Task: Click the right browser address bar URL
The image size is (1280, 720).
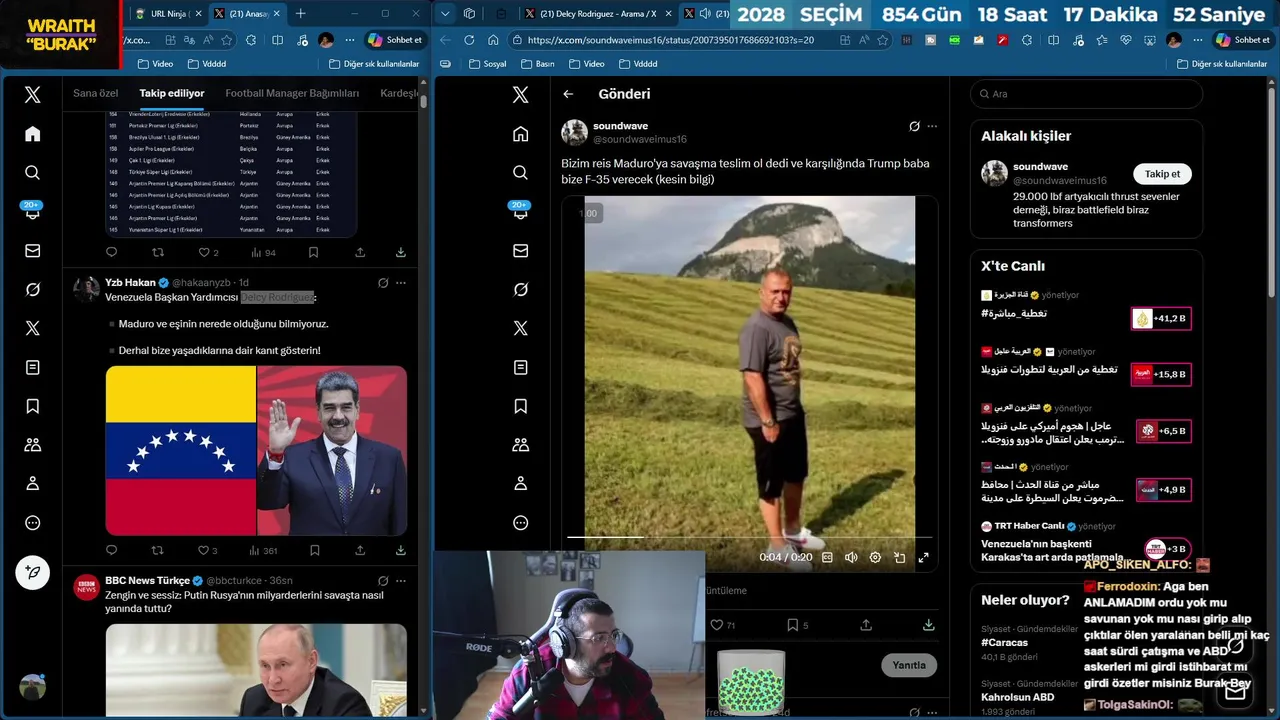Action: 671,40
